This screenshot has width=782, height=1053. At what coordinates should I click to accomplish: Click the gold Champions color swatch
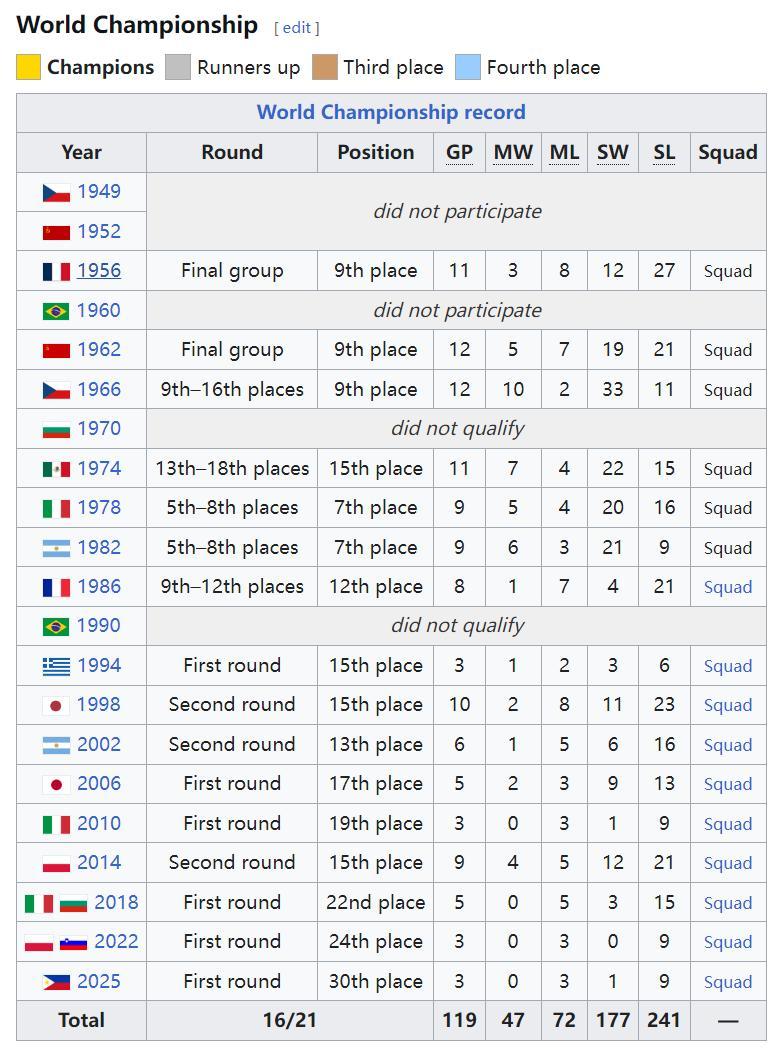click(29, 68)
